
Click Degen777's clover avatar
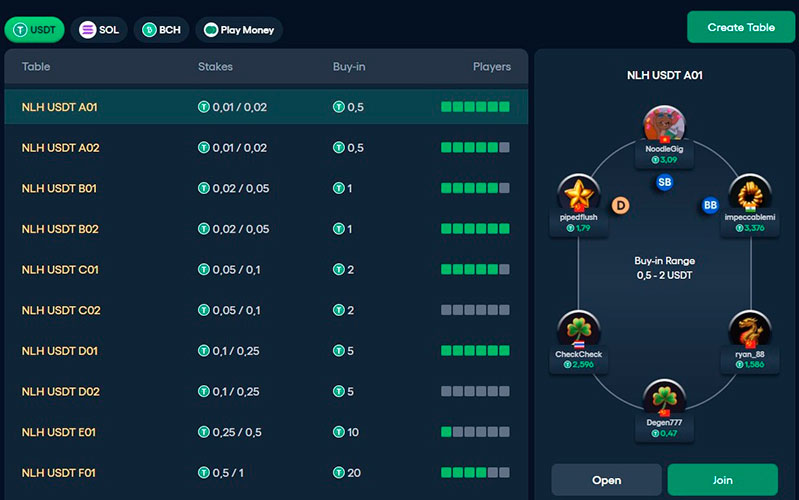[x=664, y=398]
